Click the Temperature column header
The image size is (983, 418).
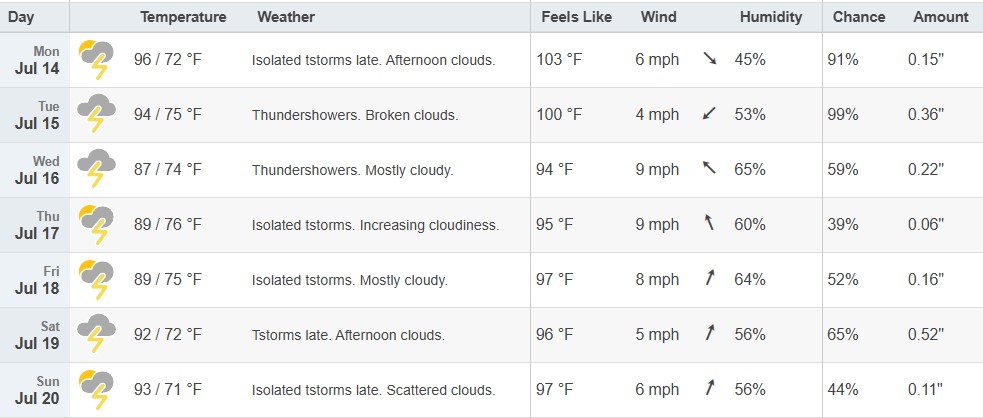click(x=183, y=17)
